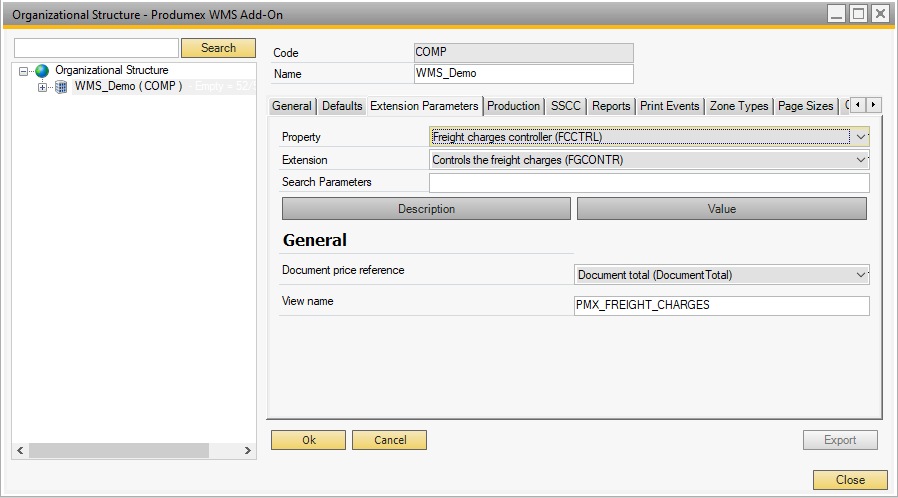Focus the Search Parameters input box
This screenshot has height=498, width=898.
(x=648, y=182)
